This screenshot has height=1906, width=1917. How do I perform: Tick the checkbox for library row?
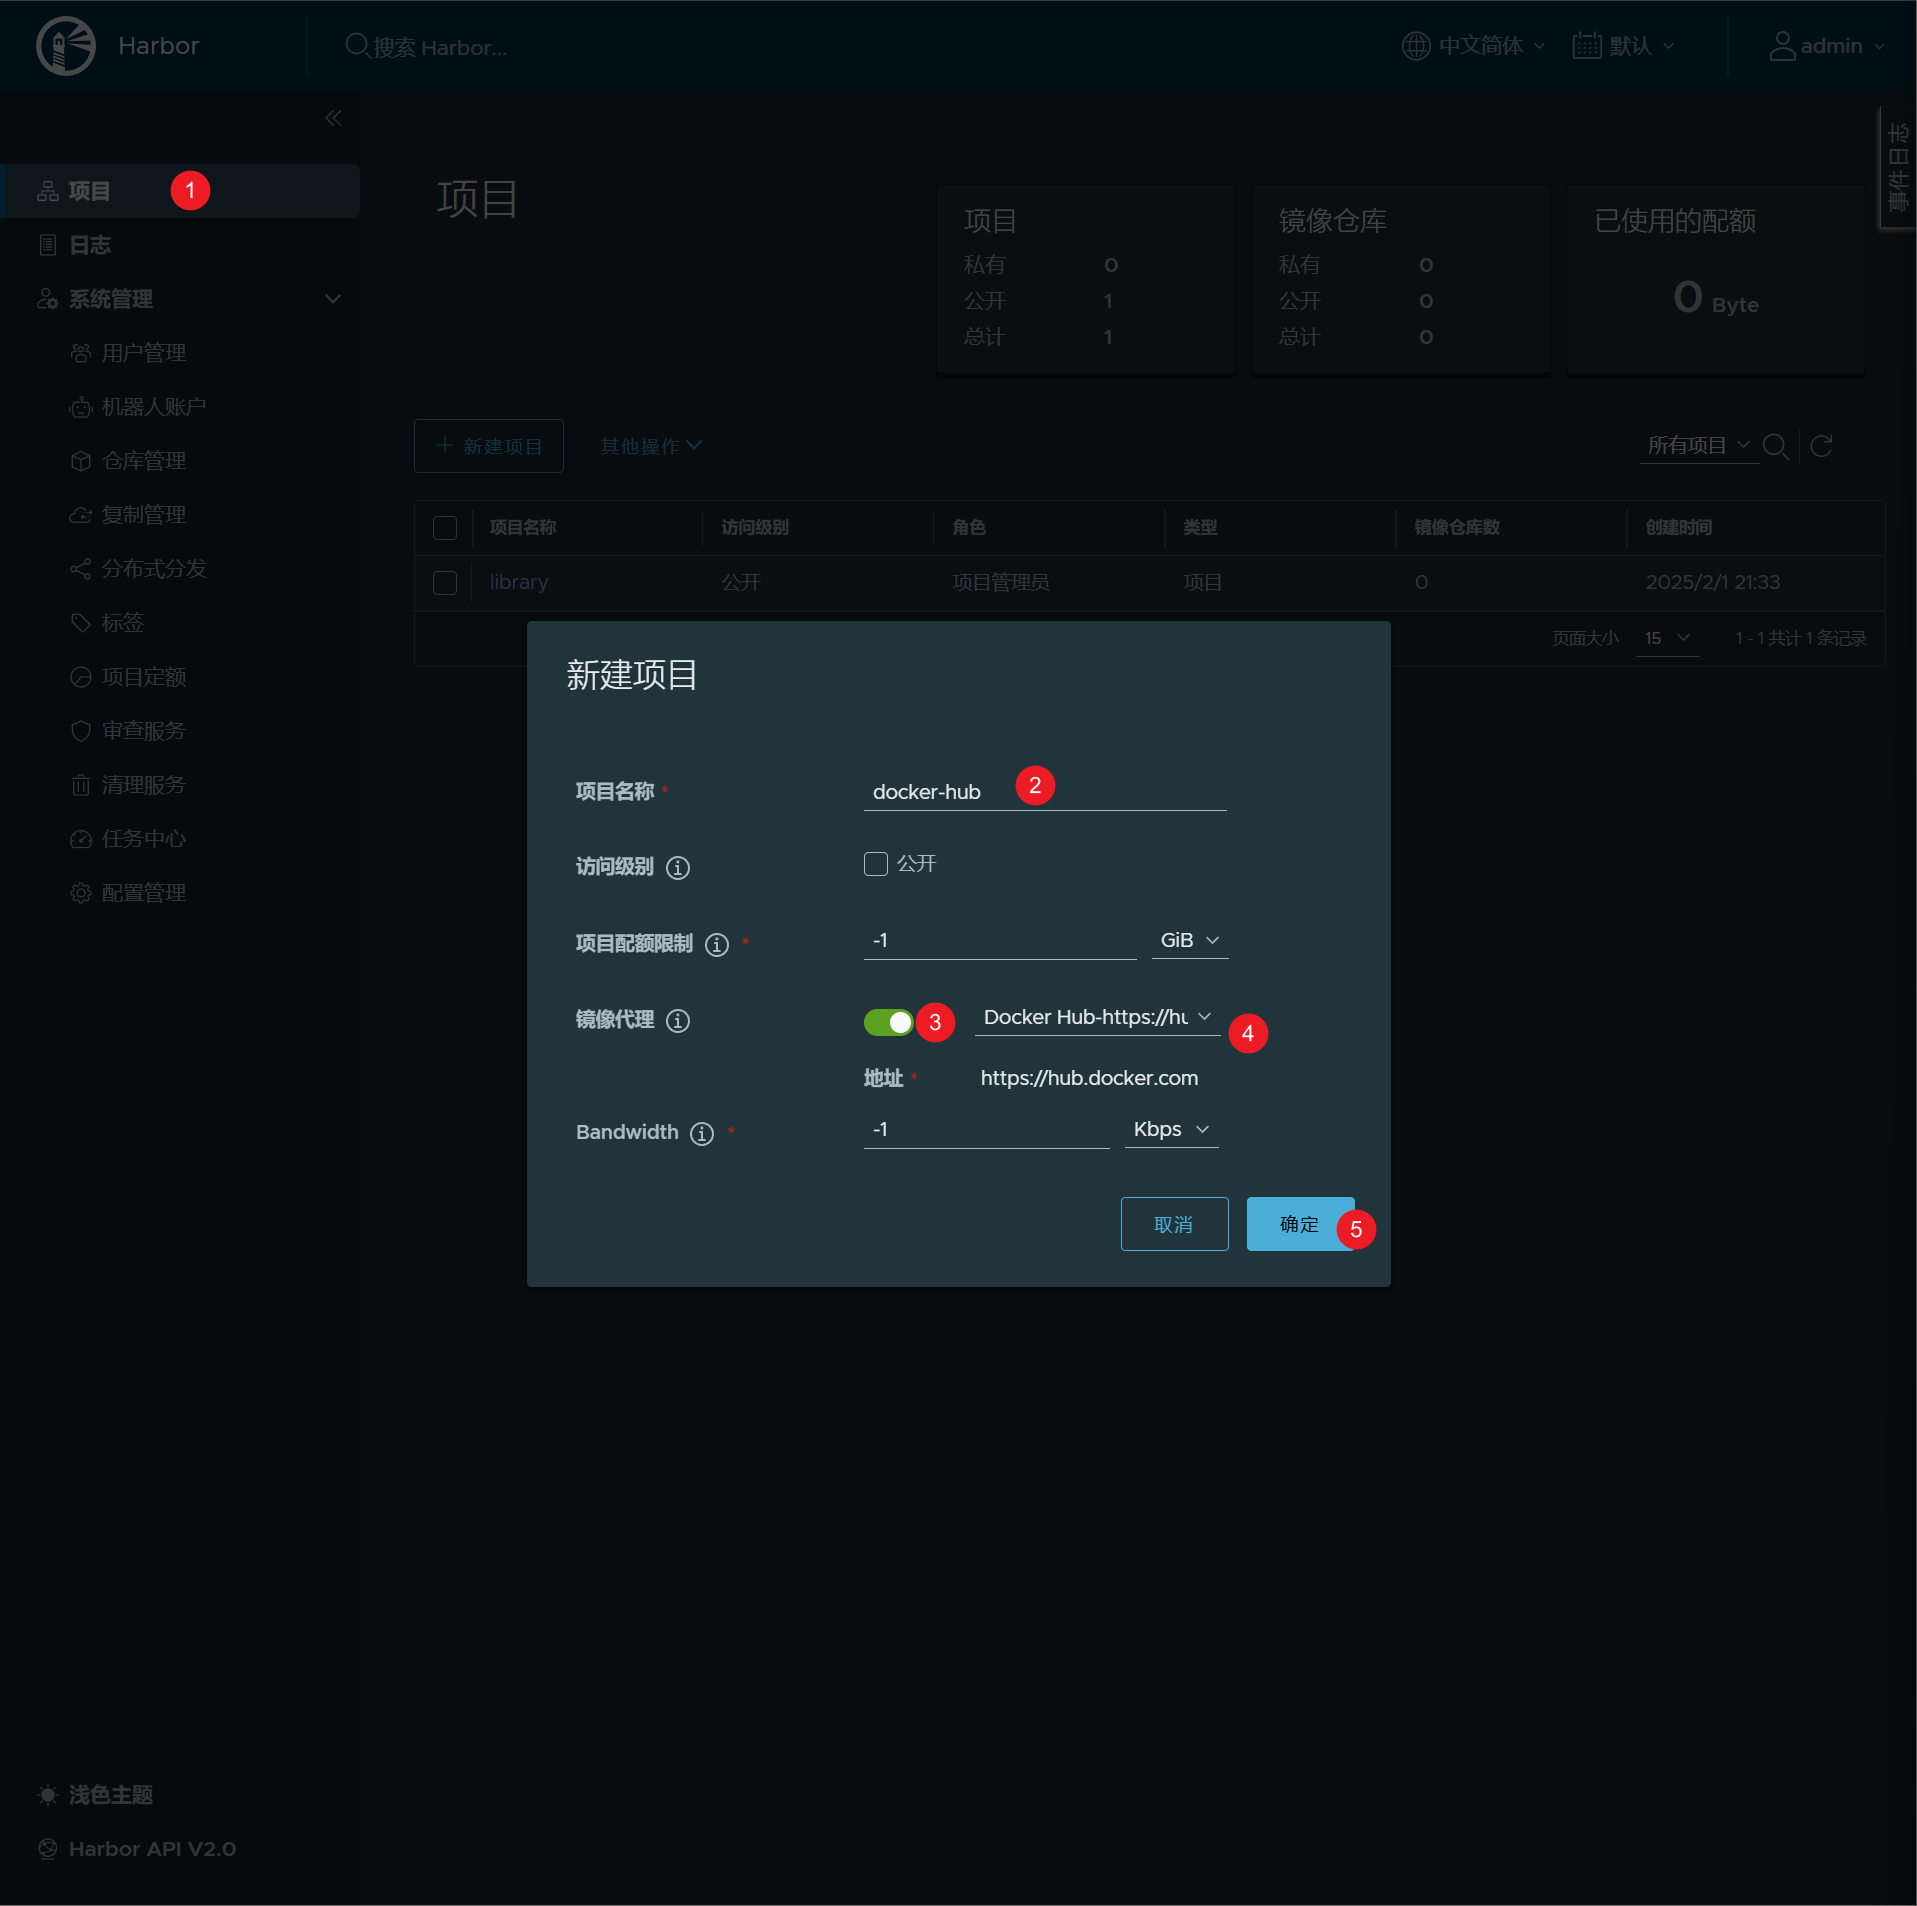[445, 583]
